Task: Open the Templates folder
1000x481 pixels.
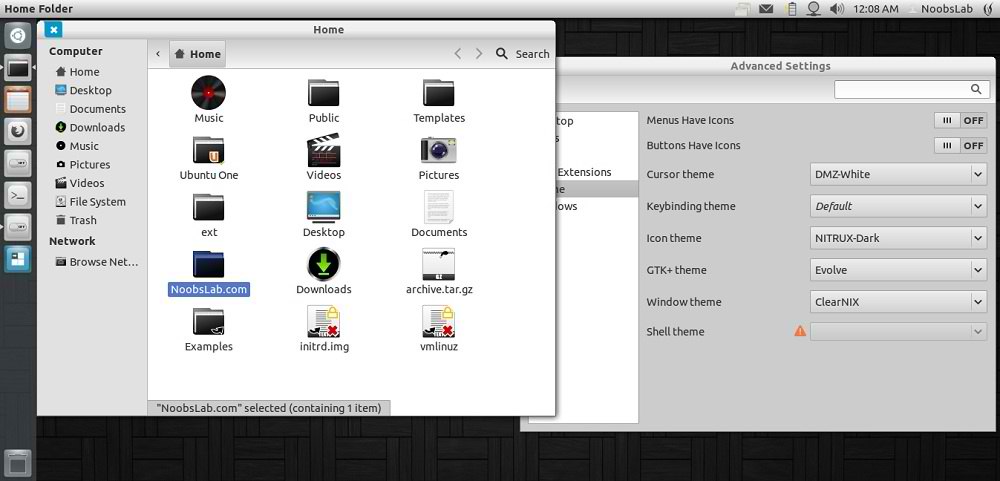Action: pos(439,92)
